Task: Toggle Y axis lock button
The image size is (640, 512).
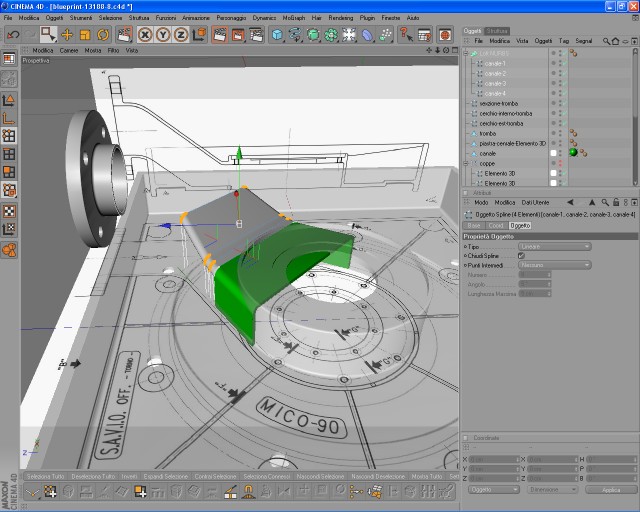Action: point(163,35)
